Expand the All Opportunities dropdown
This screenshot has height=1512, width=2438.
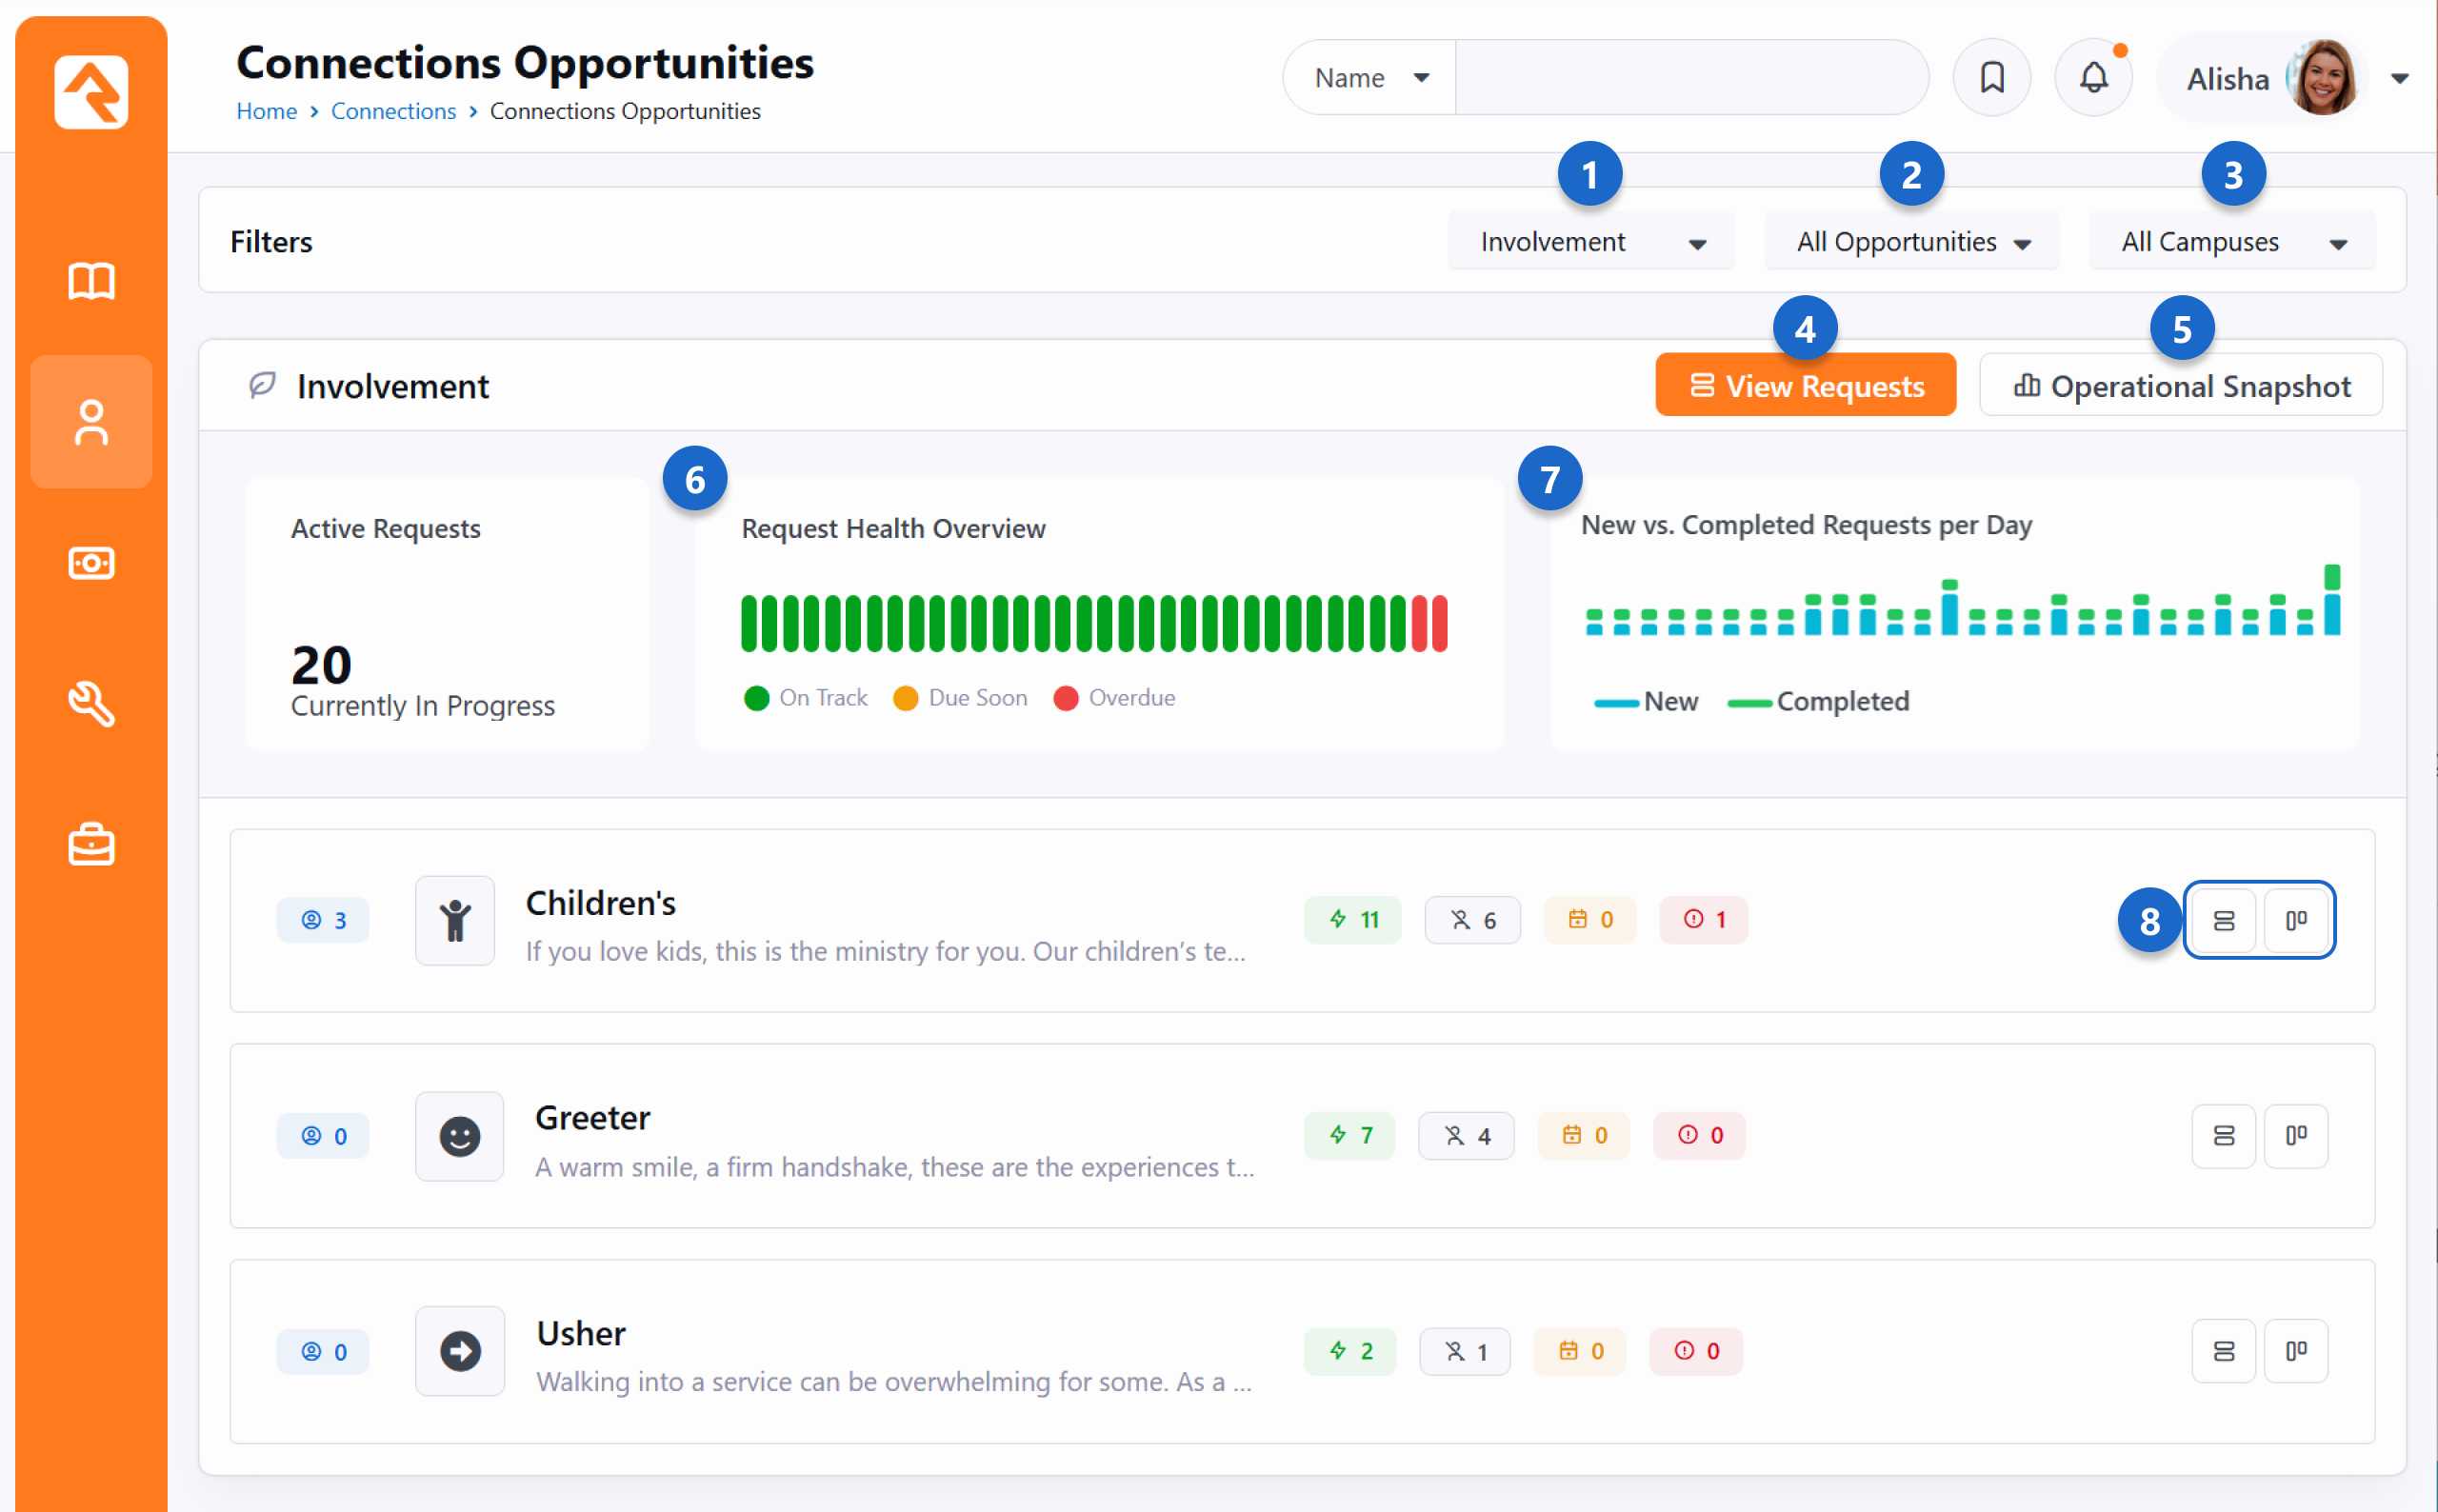pos(1911,242)
